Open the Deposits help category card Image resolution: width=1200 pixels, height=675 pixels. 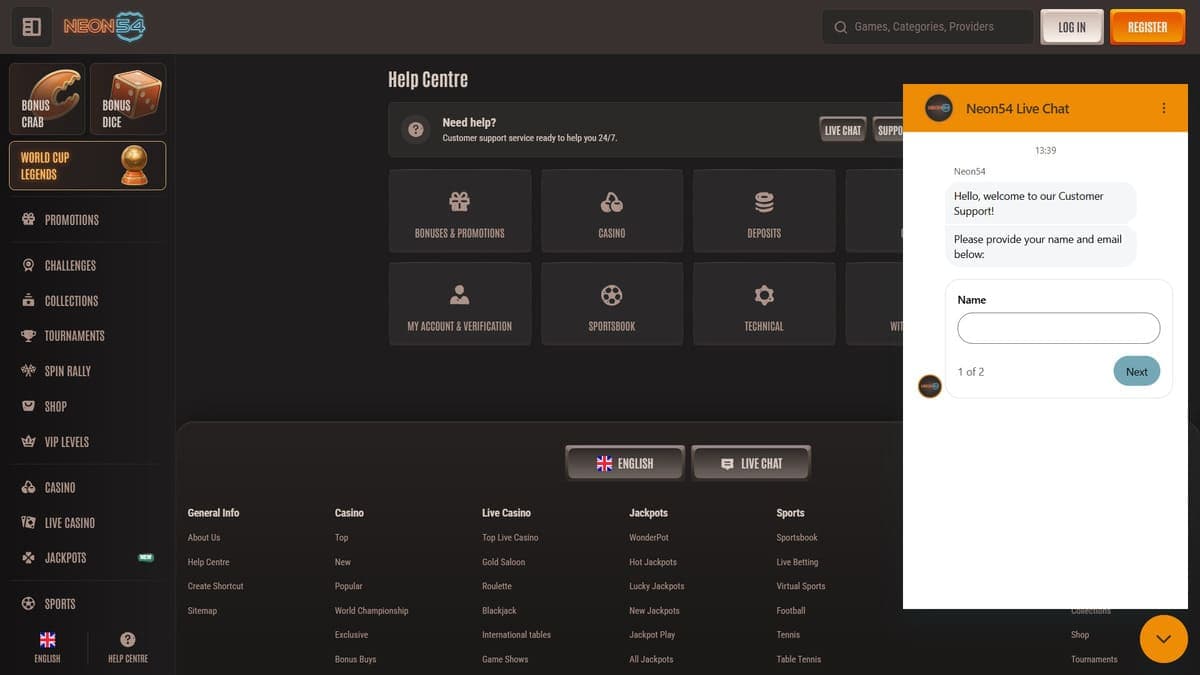click(764, 211)
